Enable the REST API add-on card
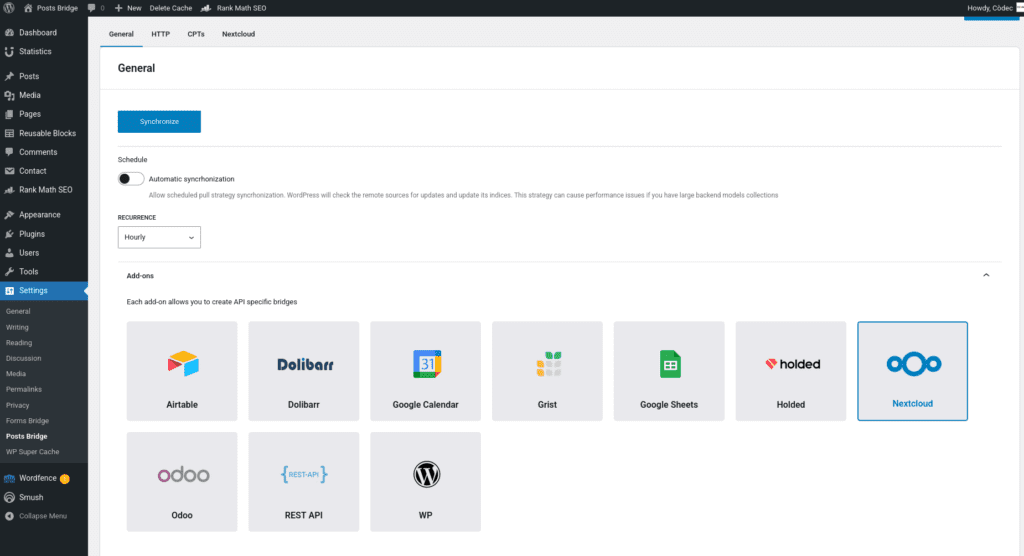This screenshot has width=1024, height=556. (304, 482)
